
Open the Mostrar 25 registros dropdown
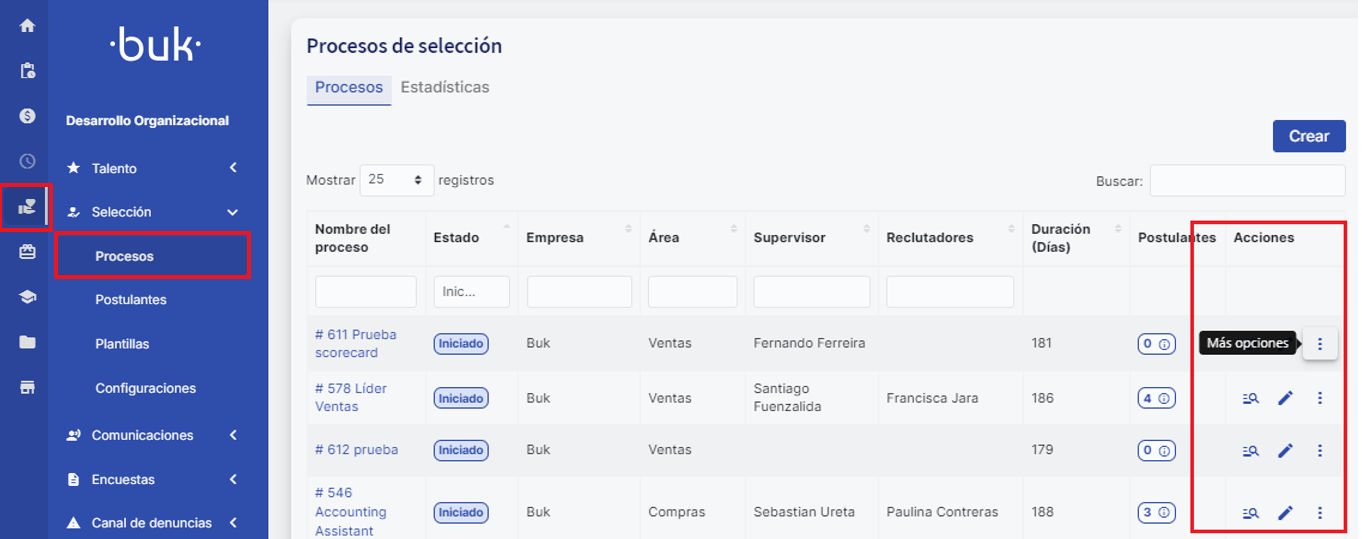pyautogui.click(x=396, y=180)
